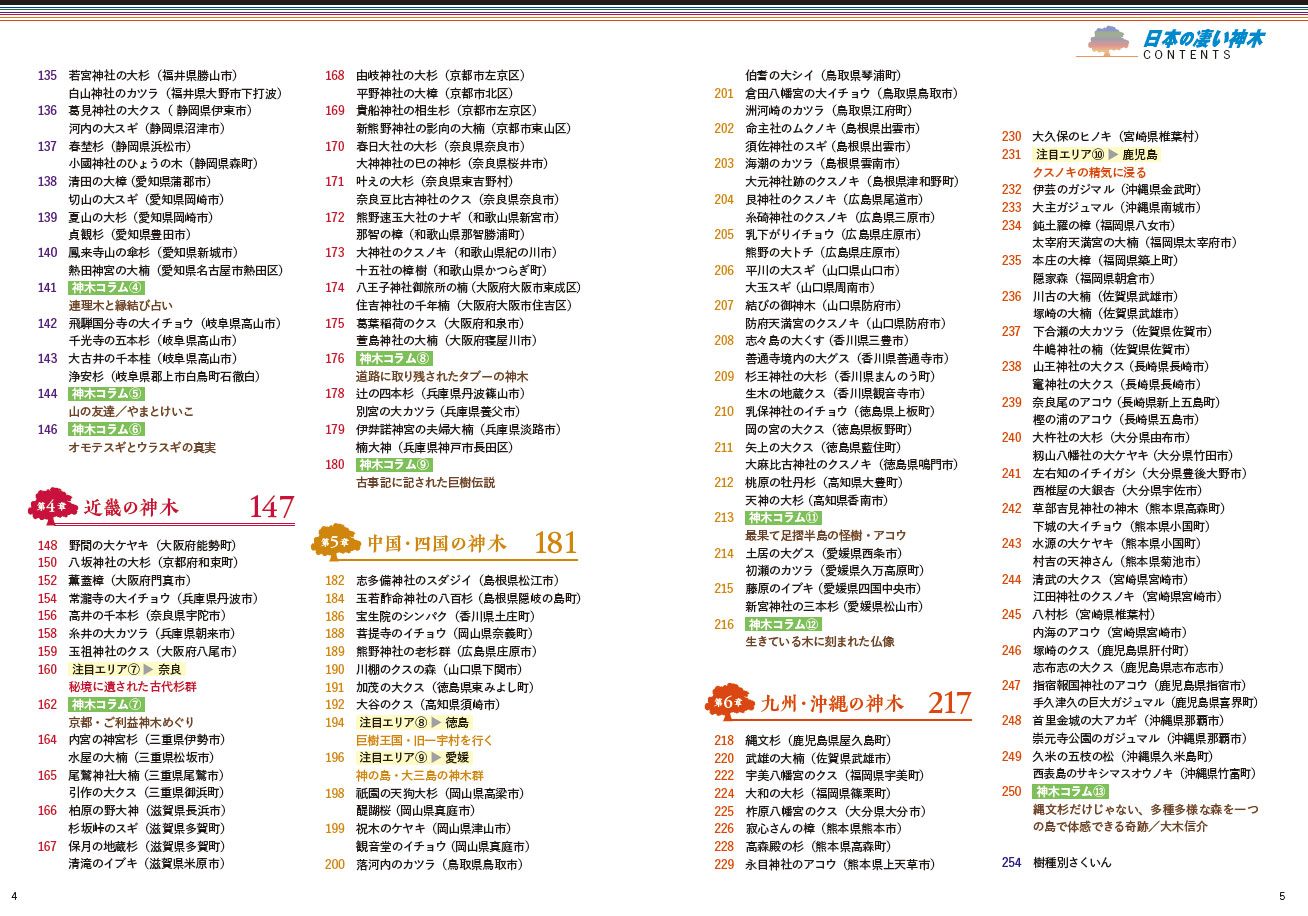The height and width of the screenshot is (916, 1308).
Task: Open the 樹種別さくいん index entry
Action: pyautogui.click(x=1071, y=862)
